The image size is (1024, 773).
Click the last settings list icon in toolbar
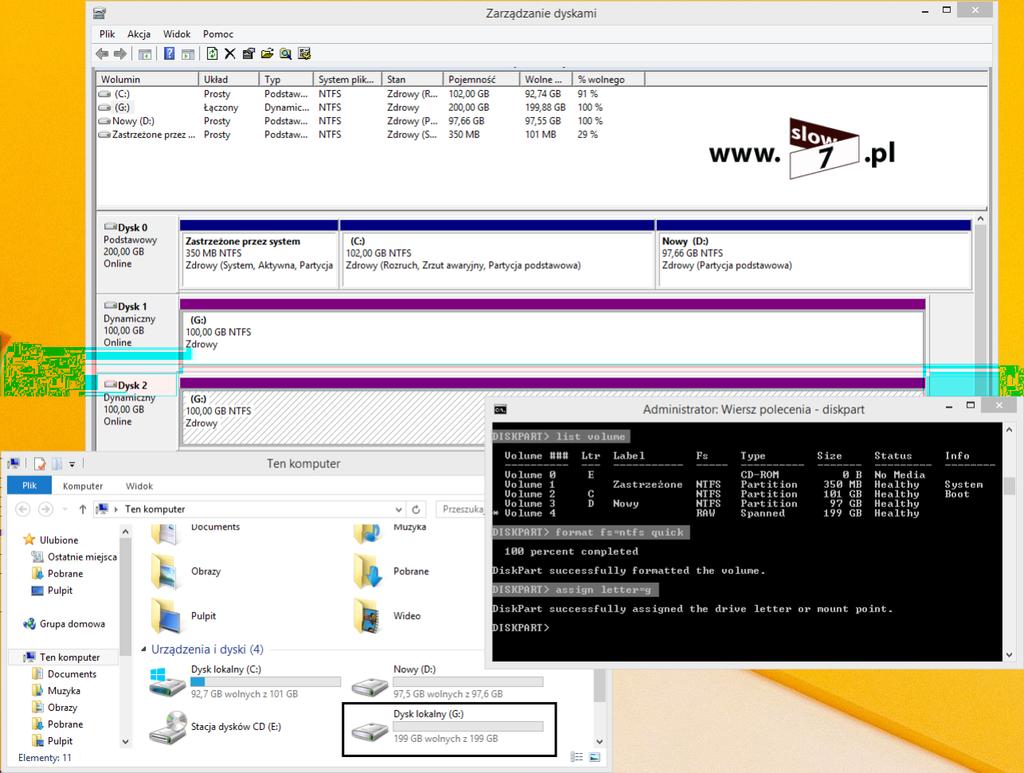304,54
